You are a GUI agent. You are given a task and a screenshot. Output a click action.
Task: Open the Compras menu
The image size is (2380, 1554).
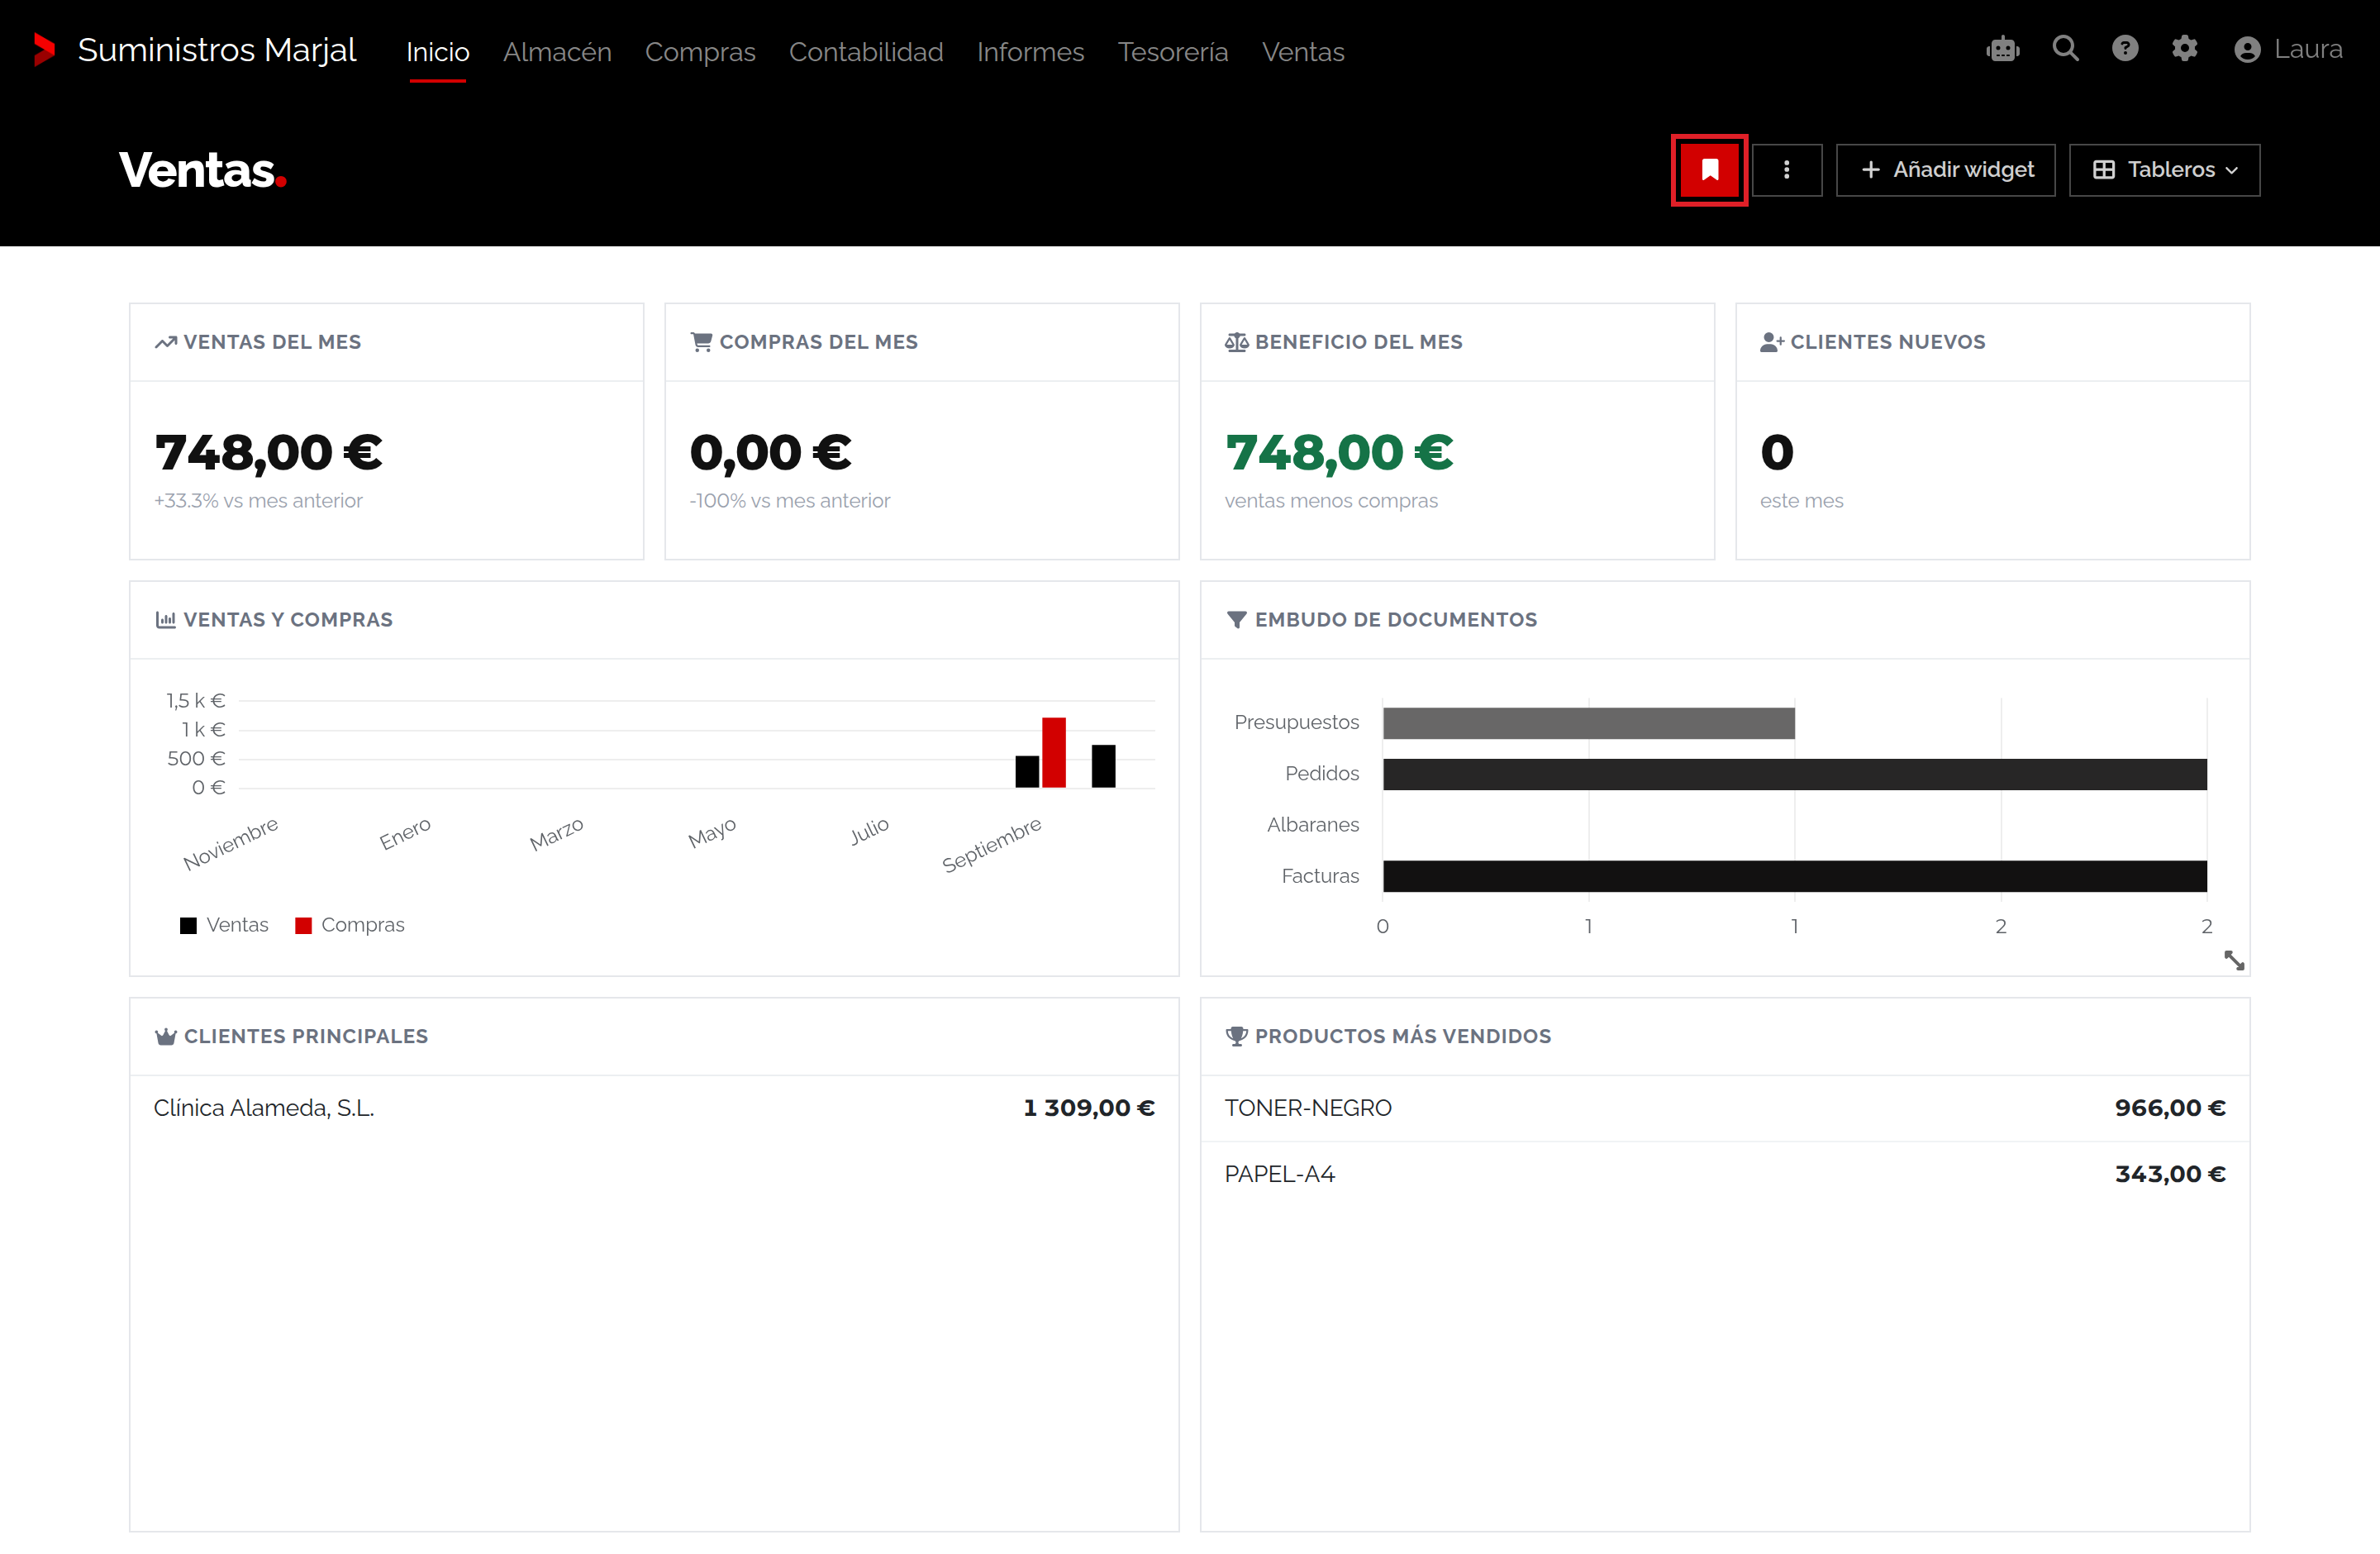(x=700, y=52)
